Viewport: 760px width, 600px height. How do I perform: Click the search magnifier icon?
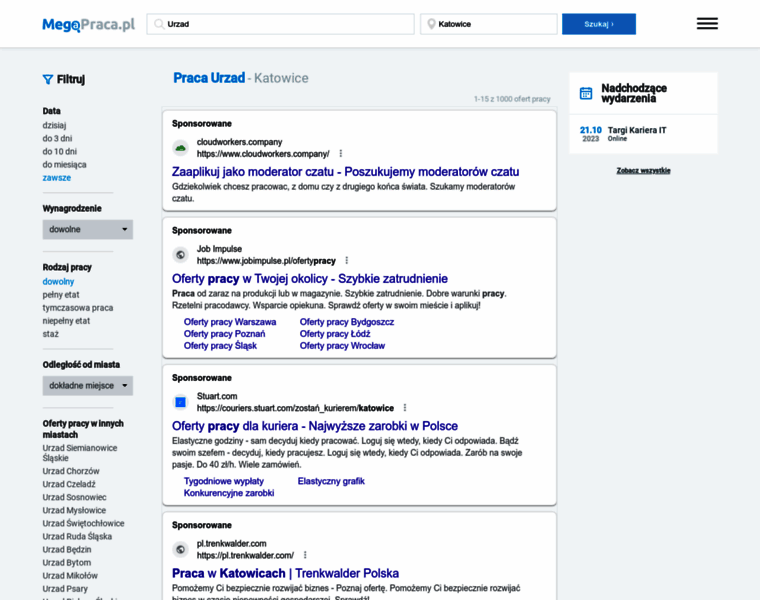click(x=158, y=24)
